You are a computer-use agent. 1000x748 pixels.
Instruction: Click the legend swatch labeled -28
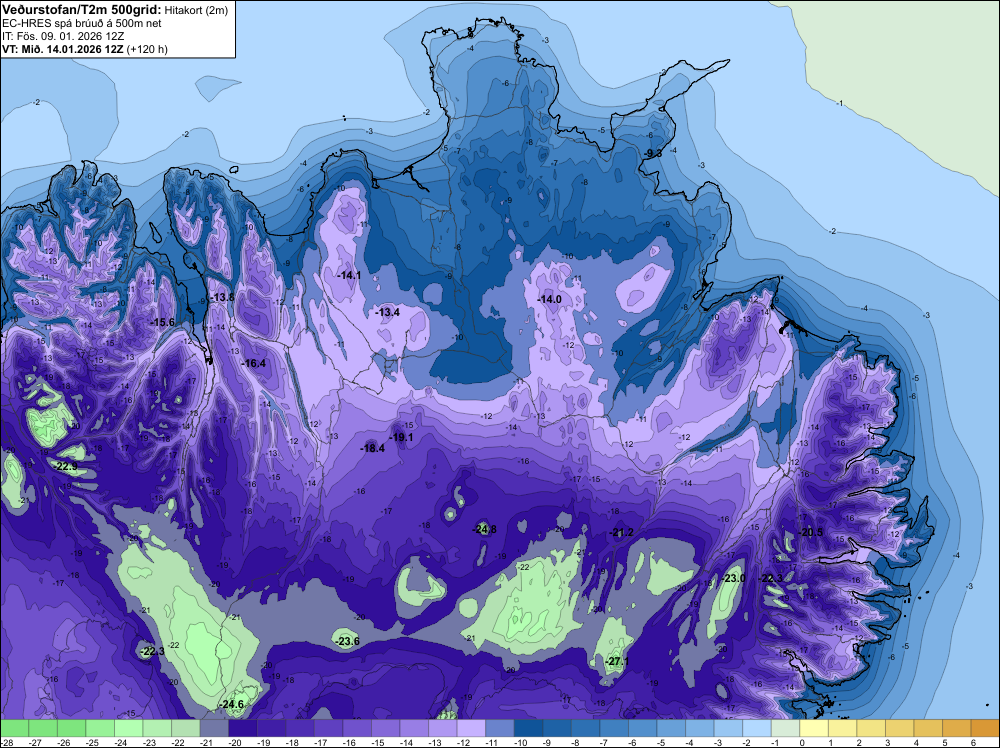pyautogui.click(x=15, y=728)
